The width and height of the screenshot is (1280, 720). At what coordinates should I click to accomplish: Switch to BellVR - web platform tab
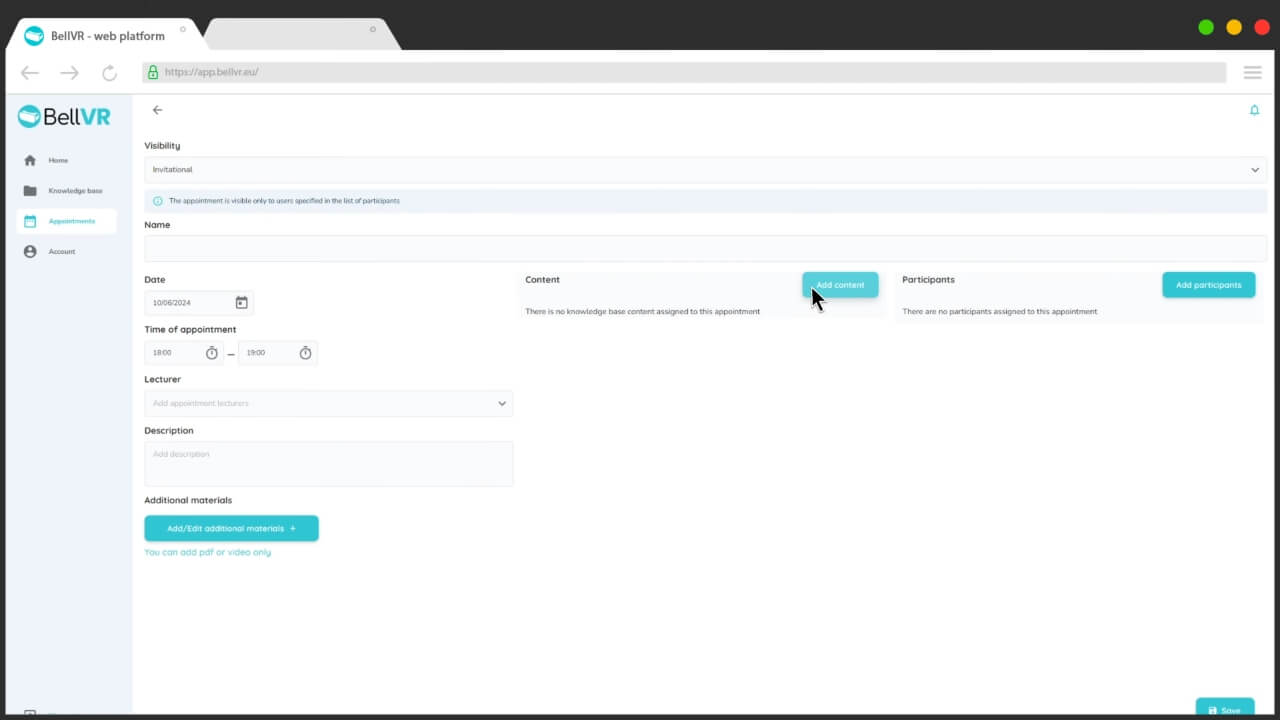[x=105, y=35]
